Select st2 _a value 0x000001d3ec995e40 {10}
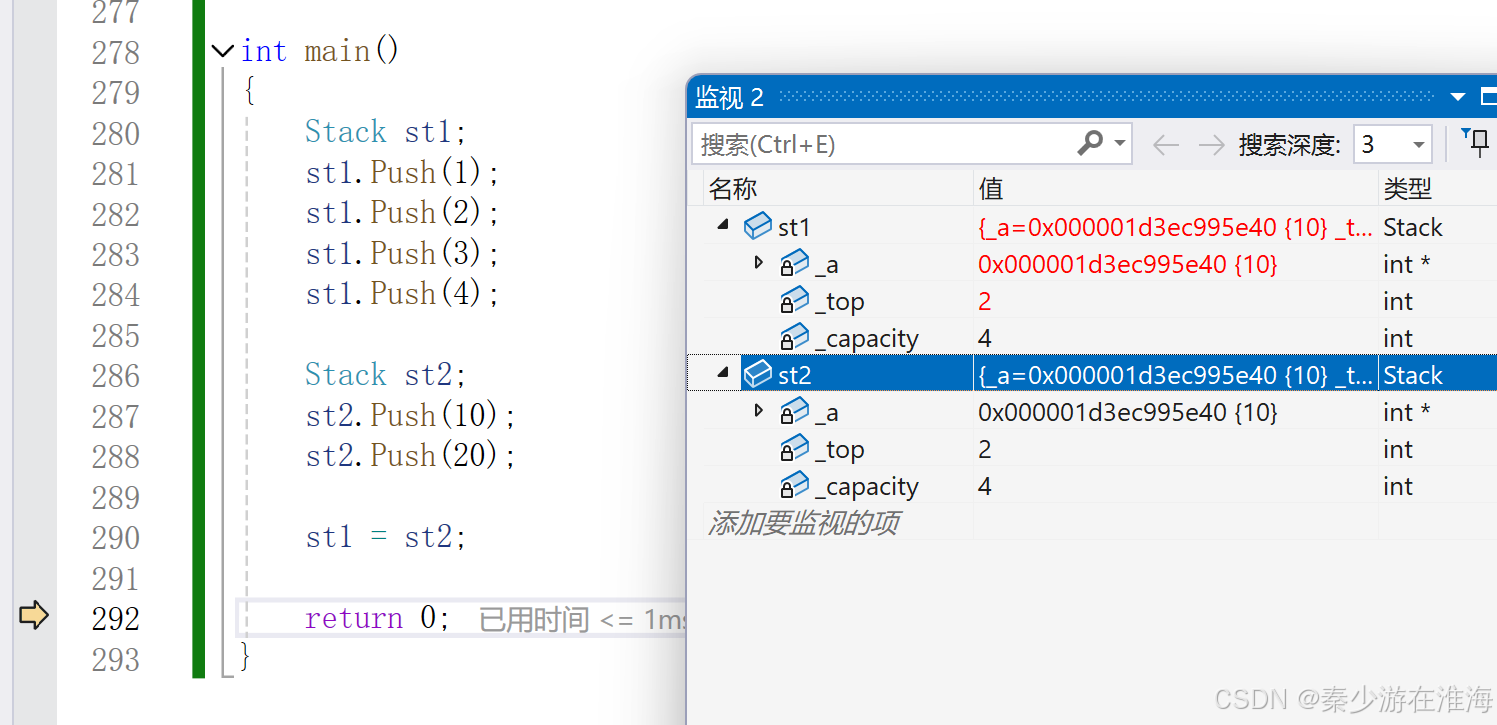 click(1127, 412)
